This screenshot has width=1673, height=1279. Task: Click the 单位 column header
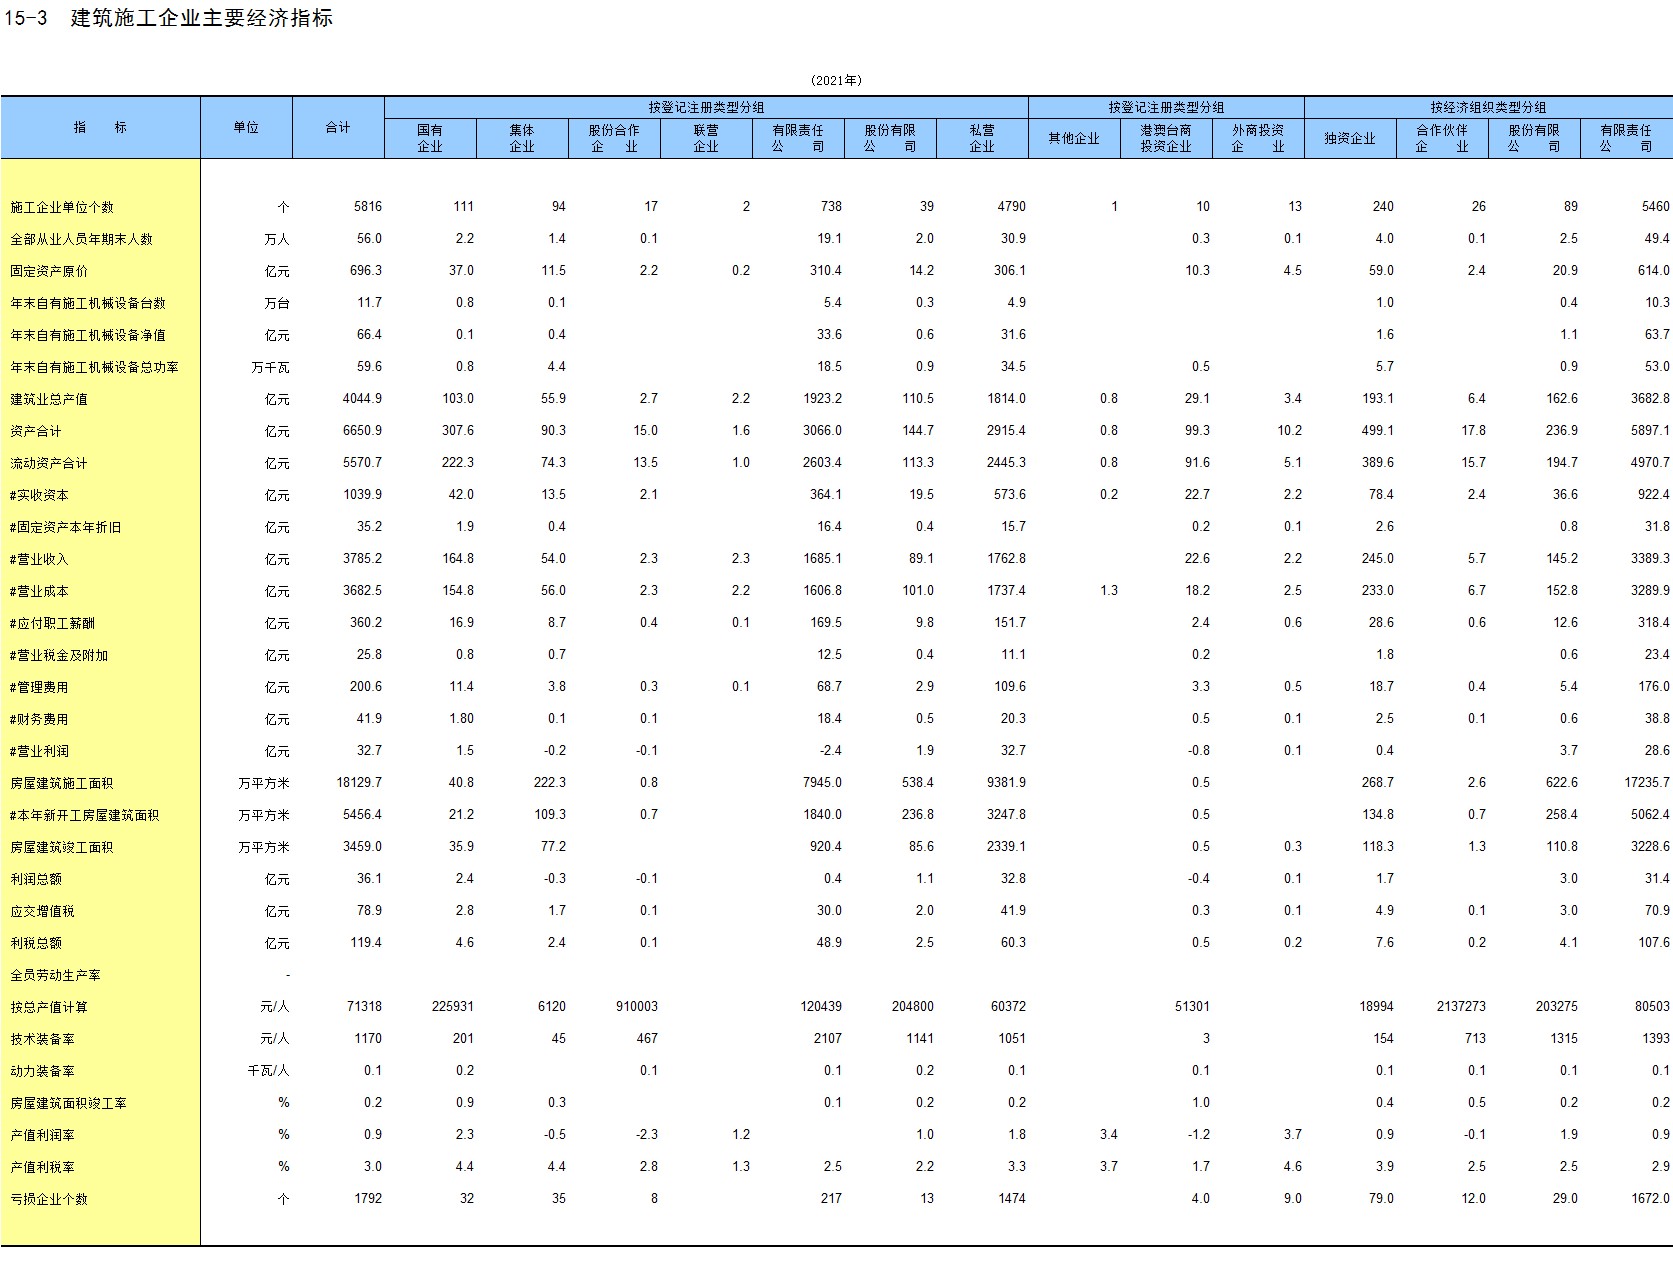pos(246,127)
